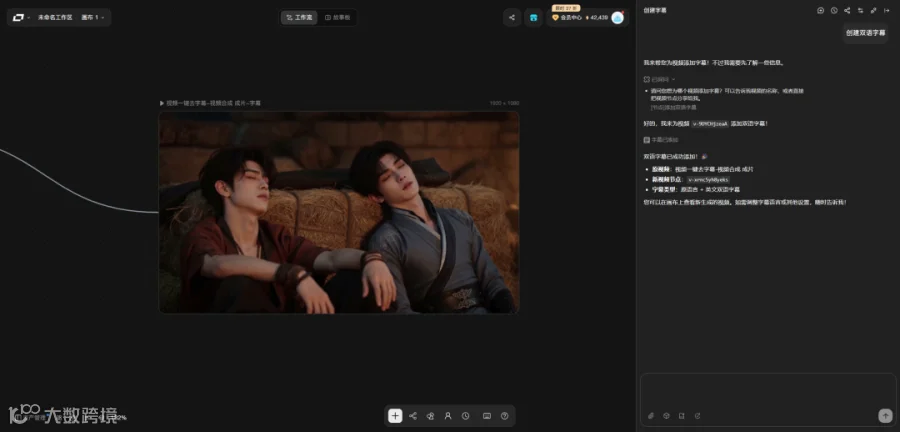Click the connection nodes icon in bottom toolbar
Screen dimensions: 900x432
click(x=413, y=416)
